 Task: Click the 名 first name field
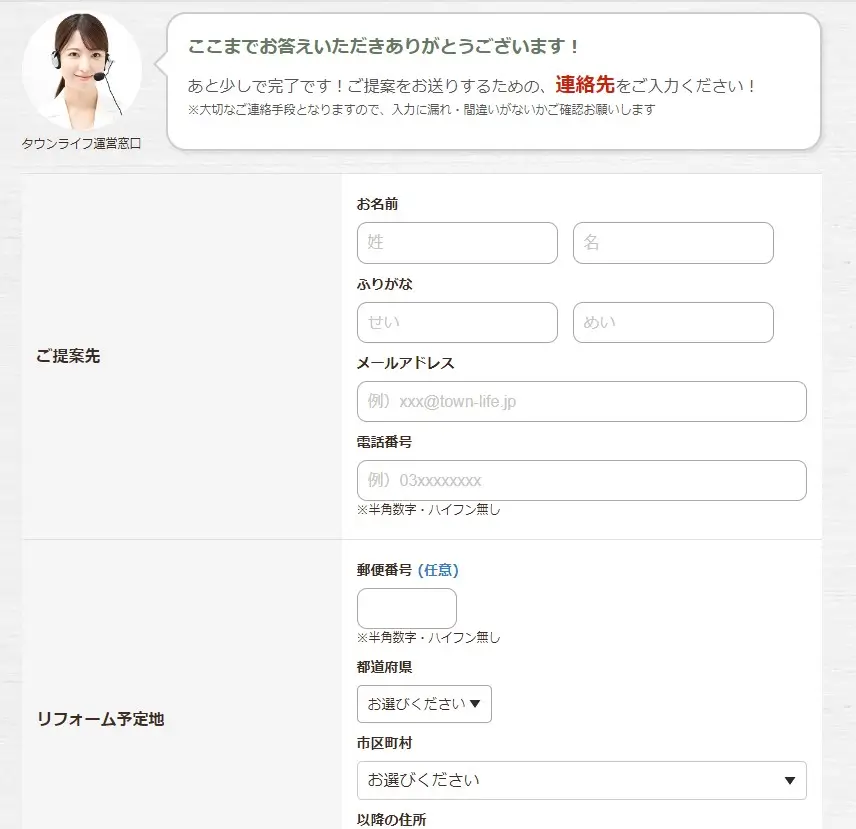coord(673,243)
